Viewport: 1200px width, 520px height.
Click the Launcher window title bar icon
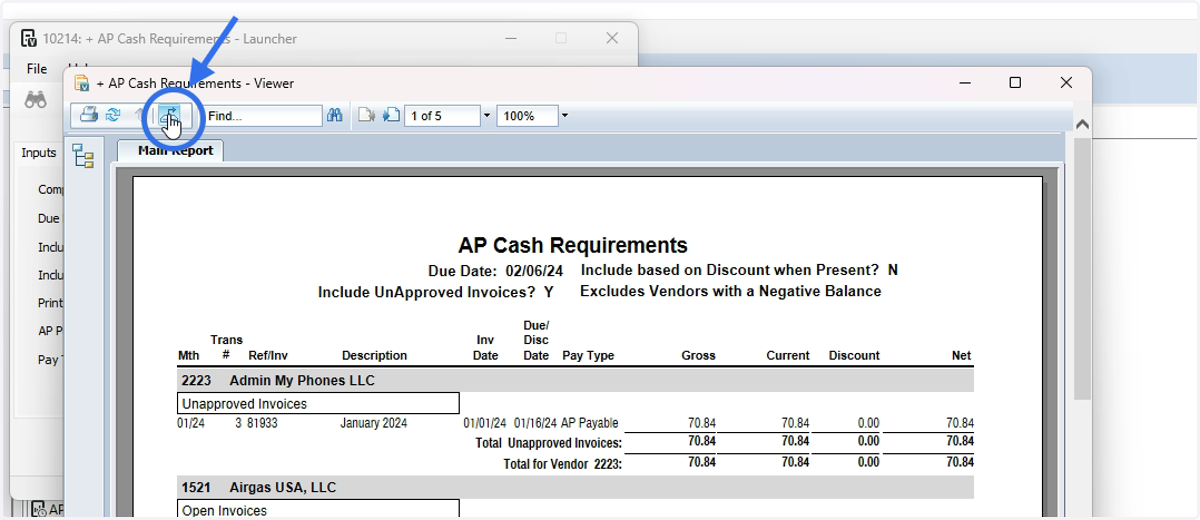pyautogui.click(x=29, y=38)
